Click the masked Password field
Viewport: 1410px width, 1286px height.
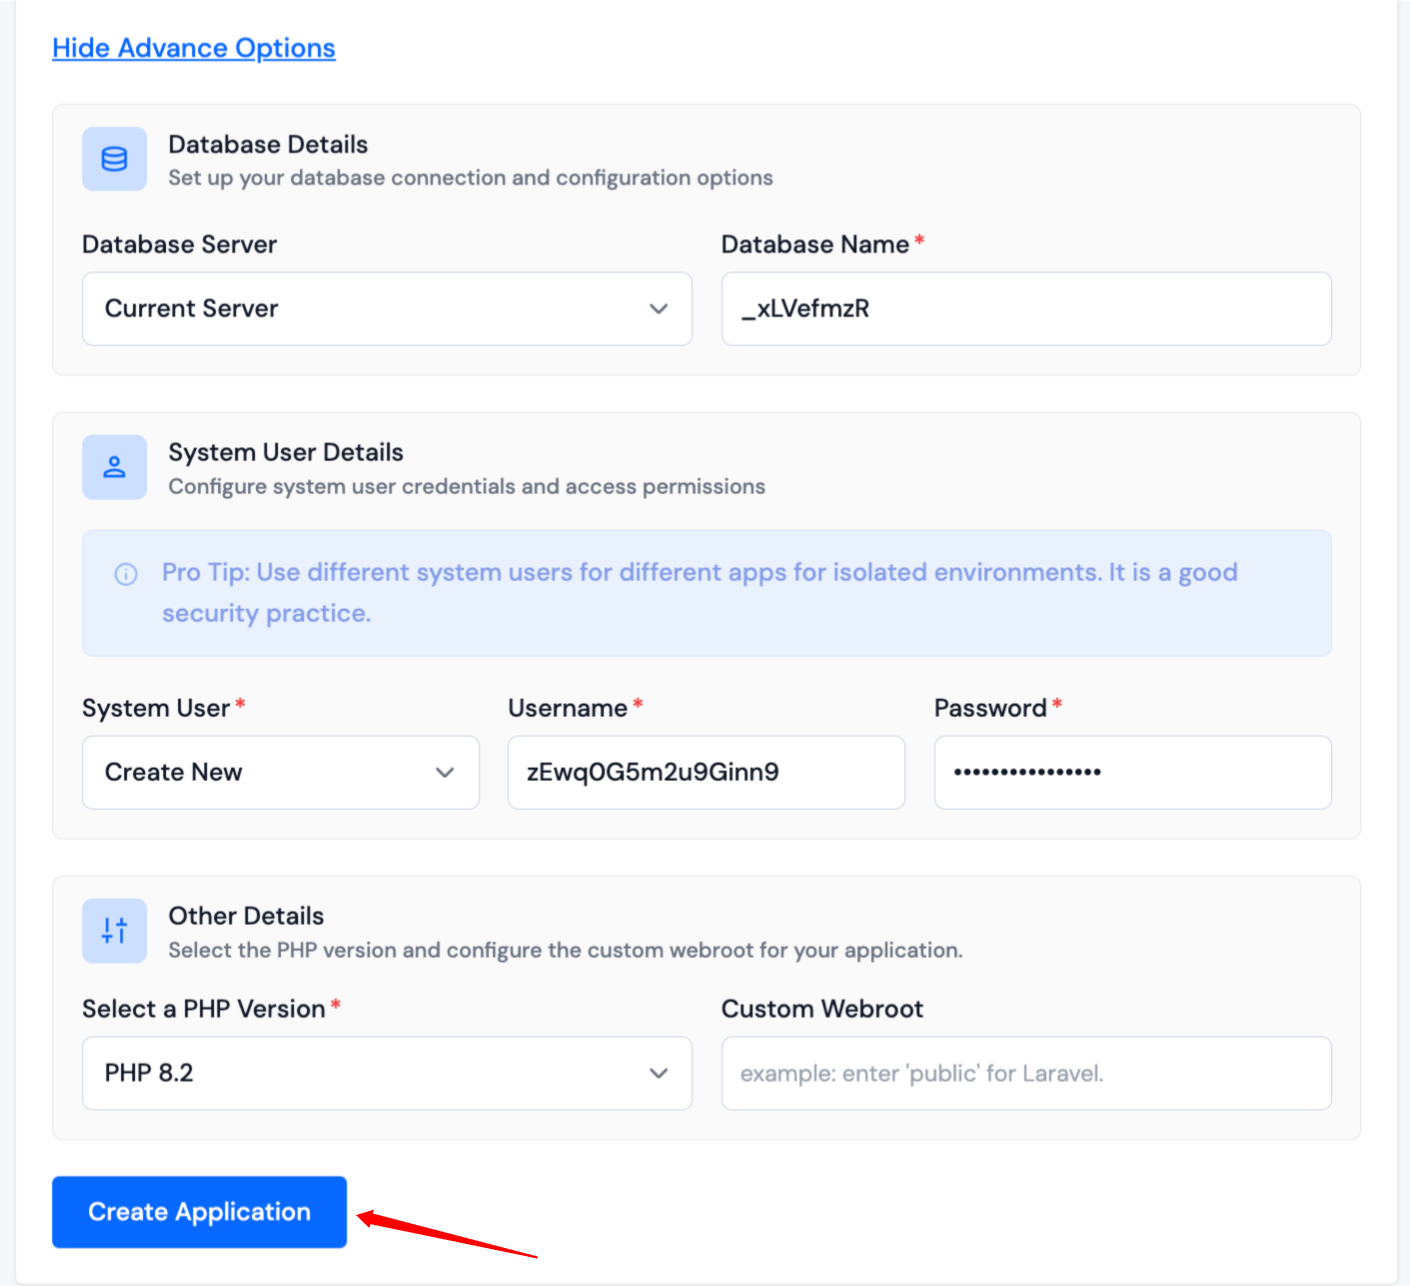[x=1132, y=772]
